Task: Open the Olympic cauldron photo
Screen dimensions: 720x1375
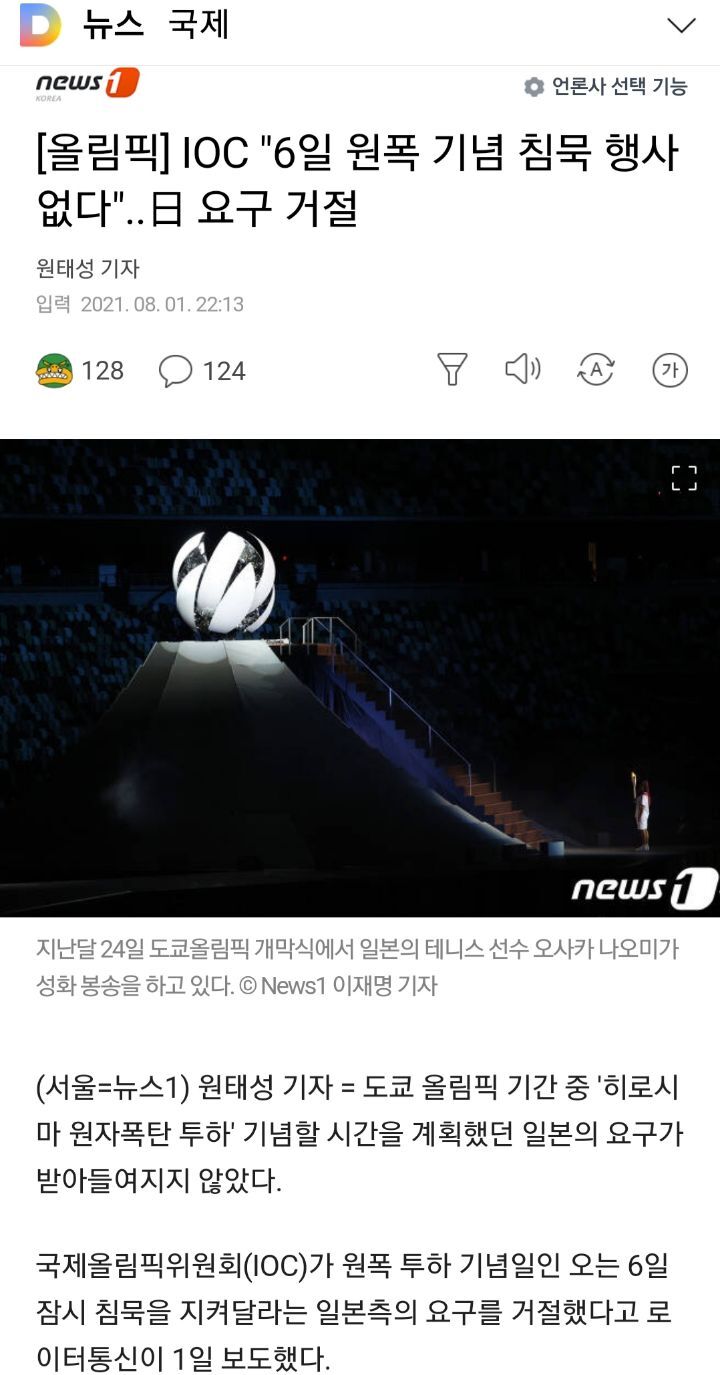Action: pos(360,677)
